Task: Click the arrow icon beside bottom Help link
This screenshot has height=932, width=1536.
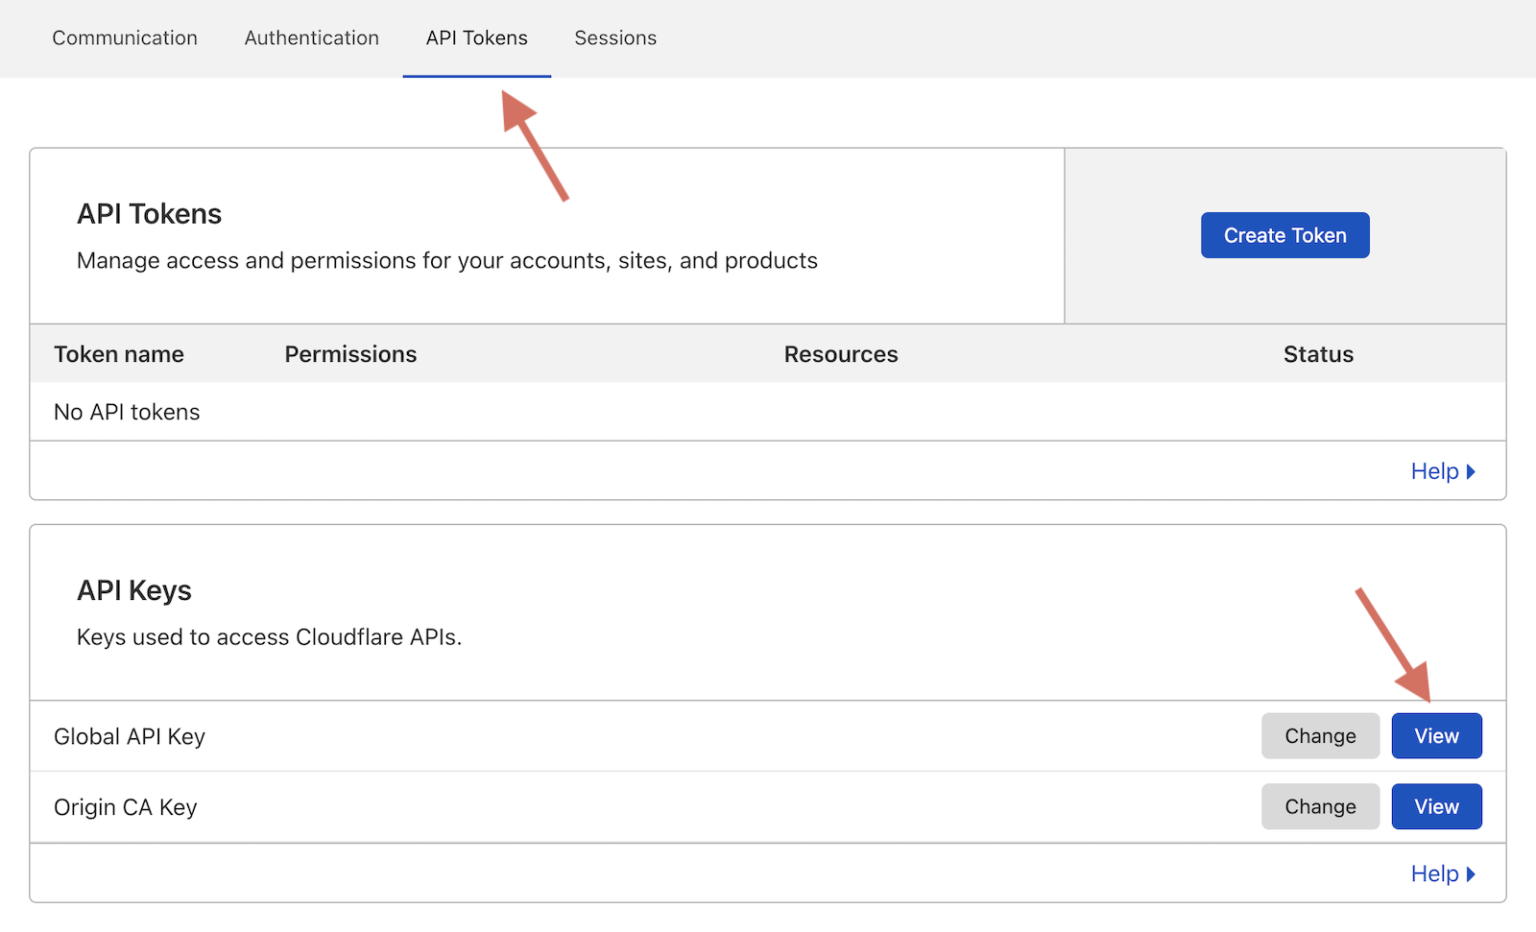Action: pos(1471,873)
